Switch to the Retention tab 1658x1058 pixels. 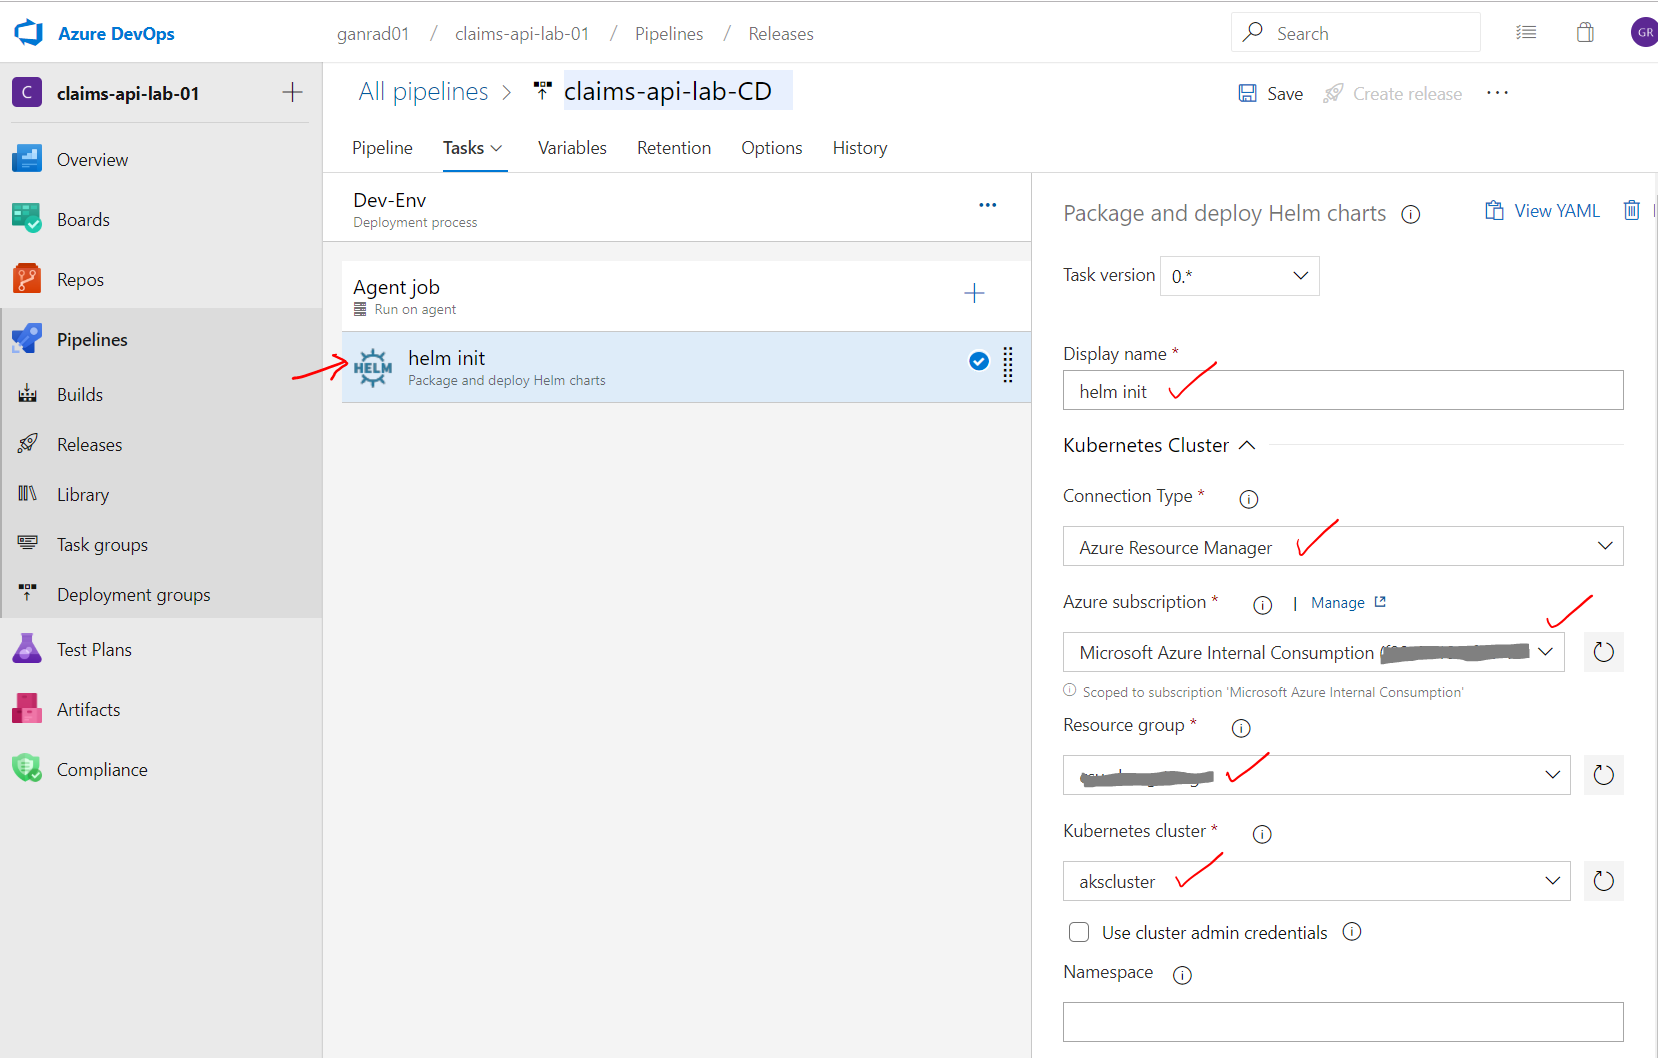tap(674, 148)
